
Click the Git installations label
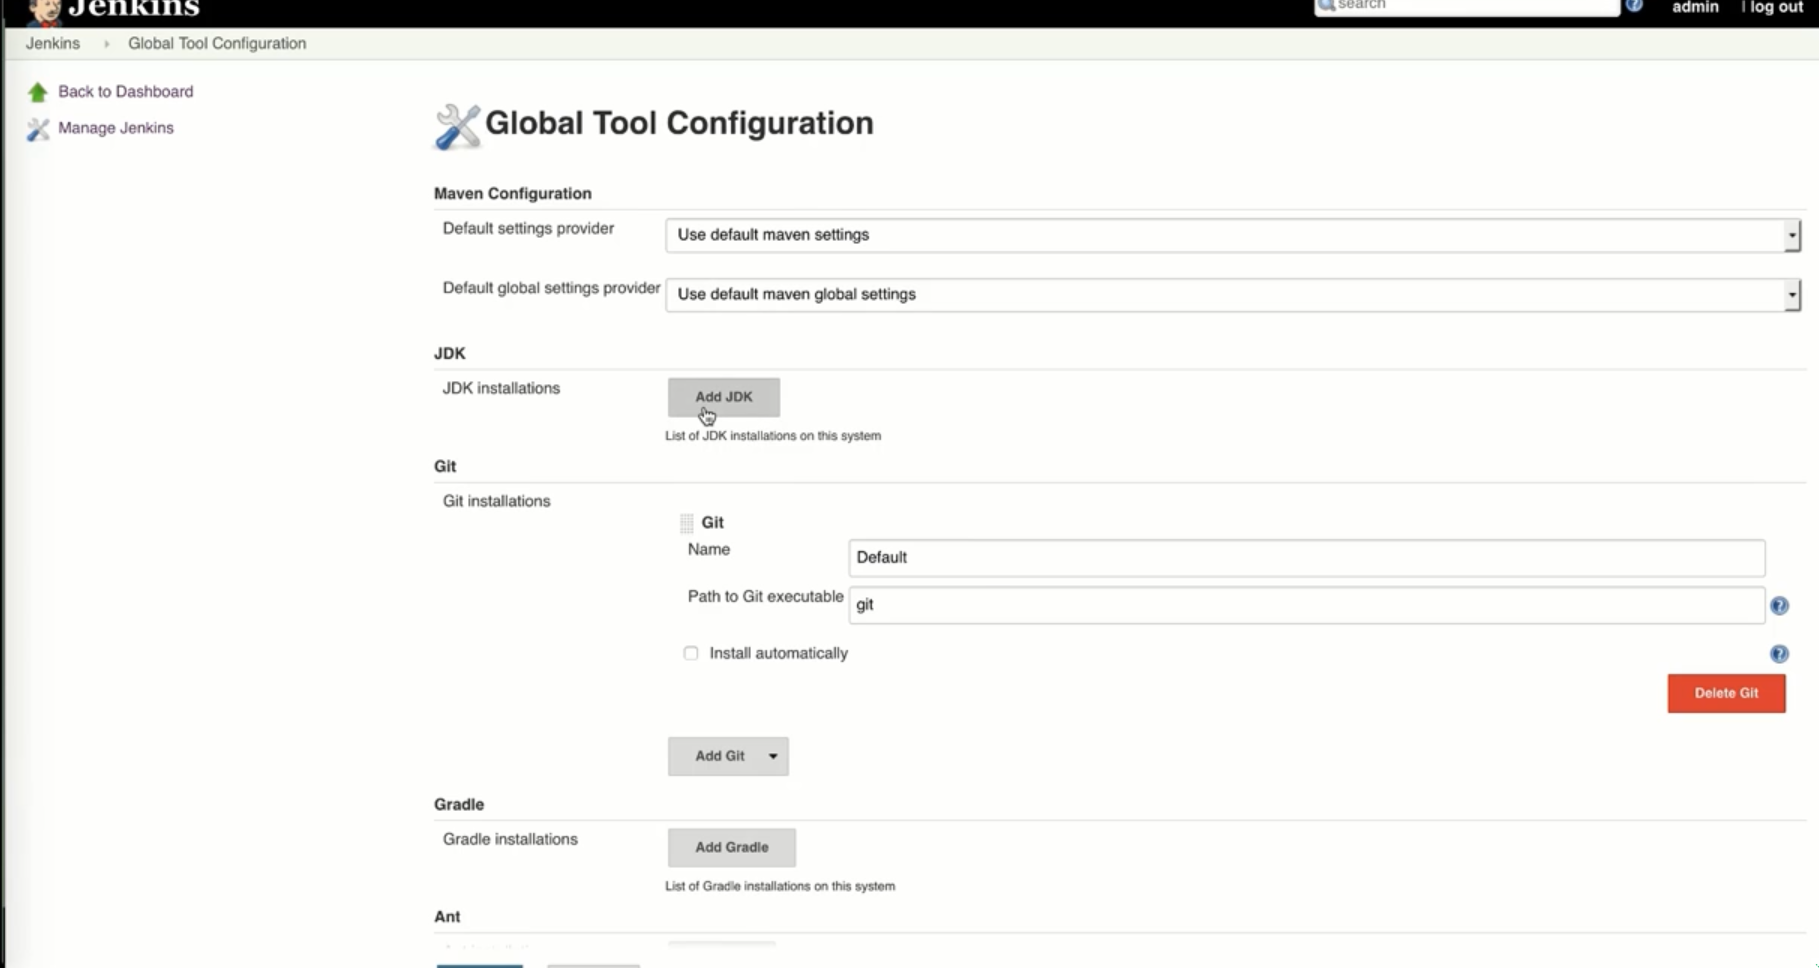tap(497, 501)
